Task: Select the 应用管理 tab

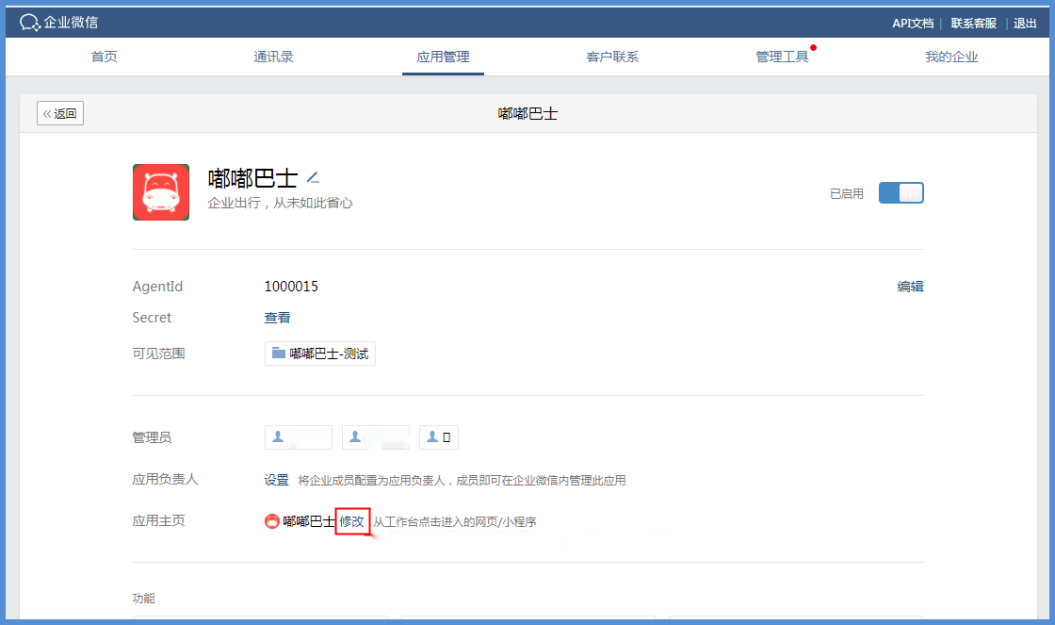Action: point(443,57)
